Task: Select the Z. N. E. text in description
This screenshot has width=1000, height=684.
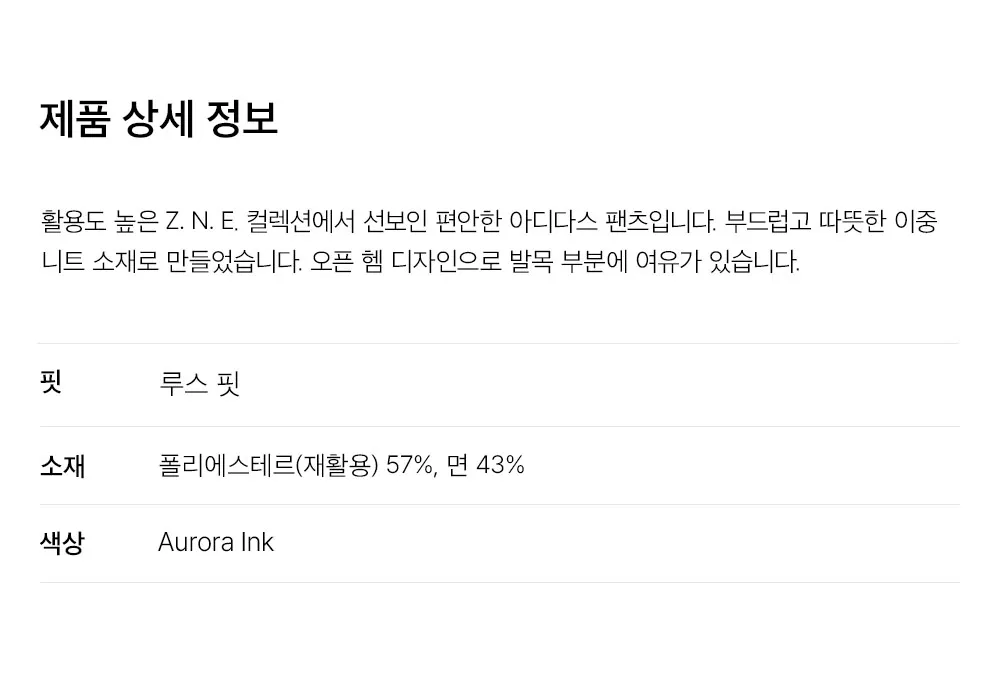Action: coord(202,221)
